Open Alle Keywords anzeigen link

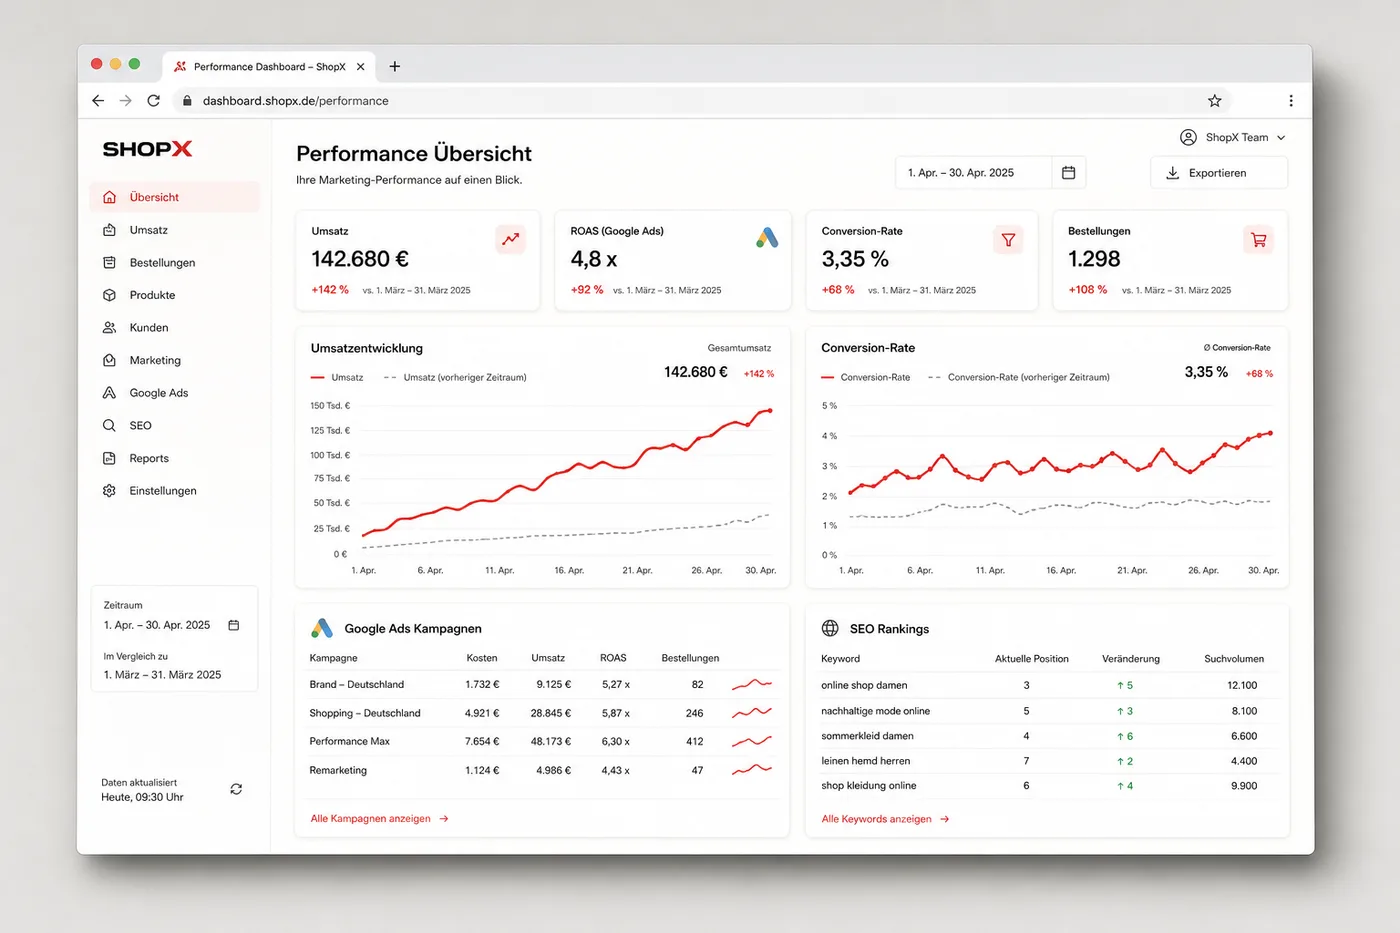[885, 819]
